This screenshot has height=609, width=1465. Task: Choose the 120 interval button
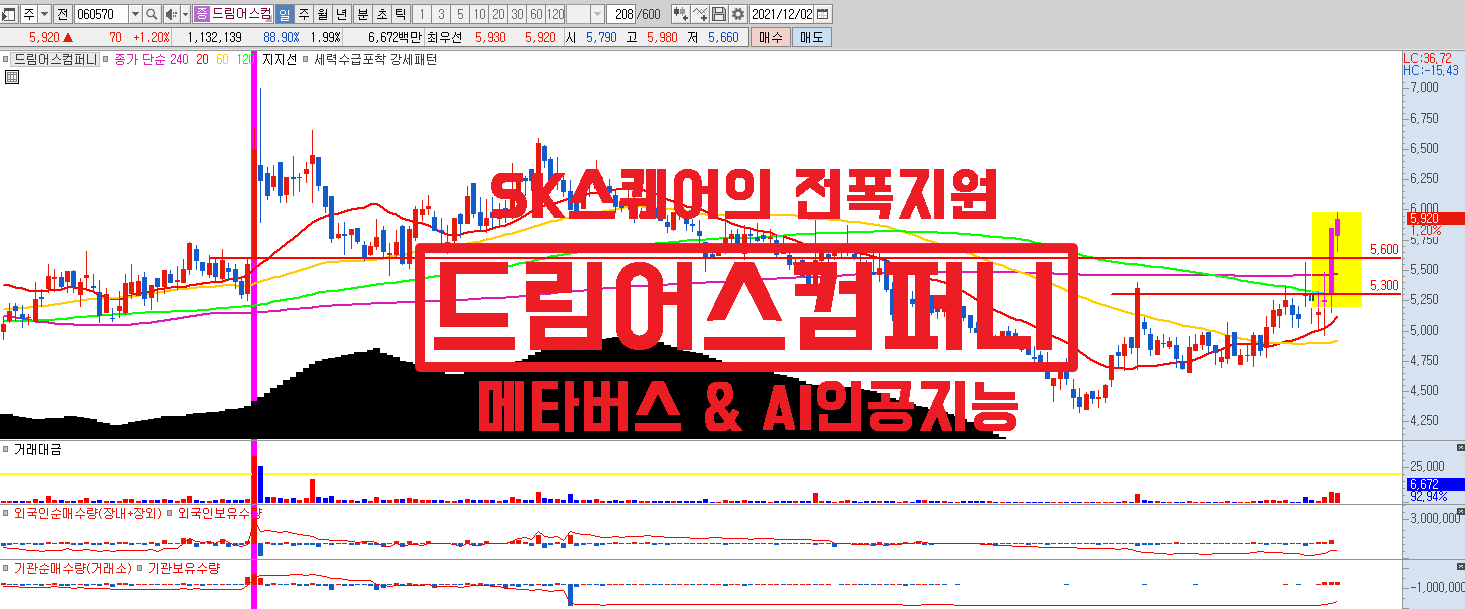pyautogui.click(x=555, y=14)
